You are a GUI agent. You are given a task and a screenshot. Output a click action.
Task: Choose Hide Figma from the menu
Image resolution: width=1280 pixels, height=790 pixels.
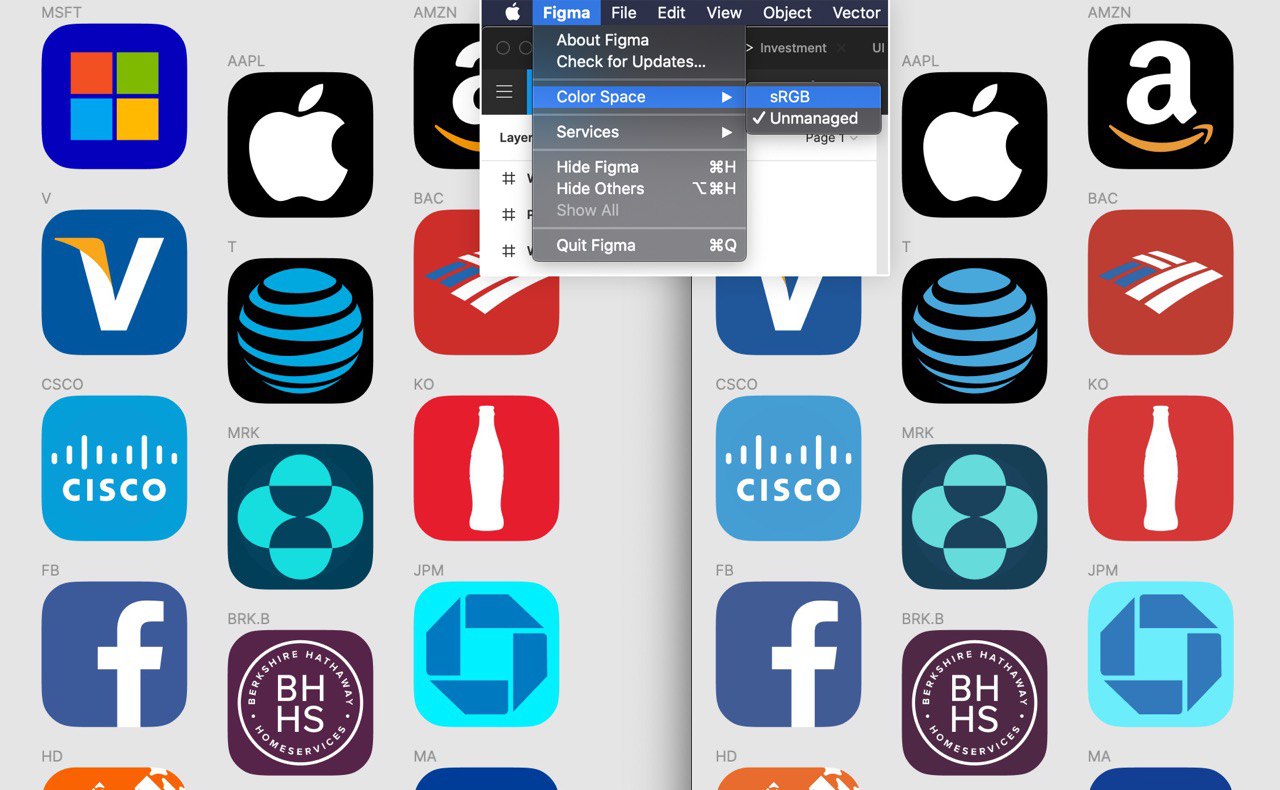click(639, 167)
